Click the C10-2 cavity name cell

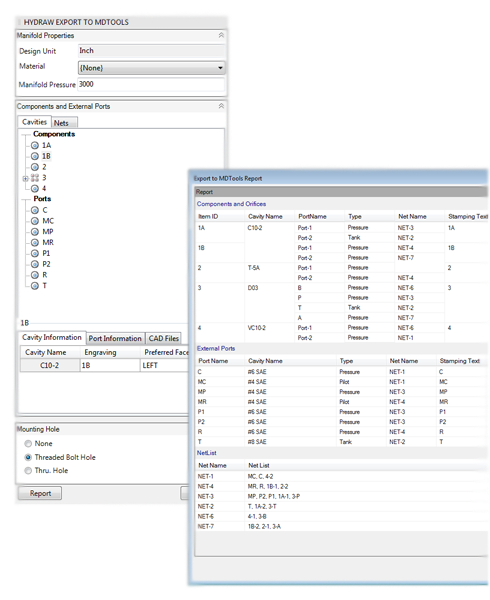(x=50, y=365)
